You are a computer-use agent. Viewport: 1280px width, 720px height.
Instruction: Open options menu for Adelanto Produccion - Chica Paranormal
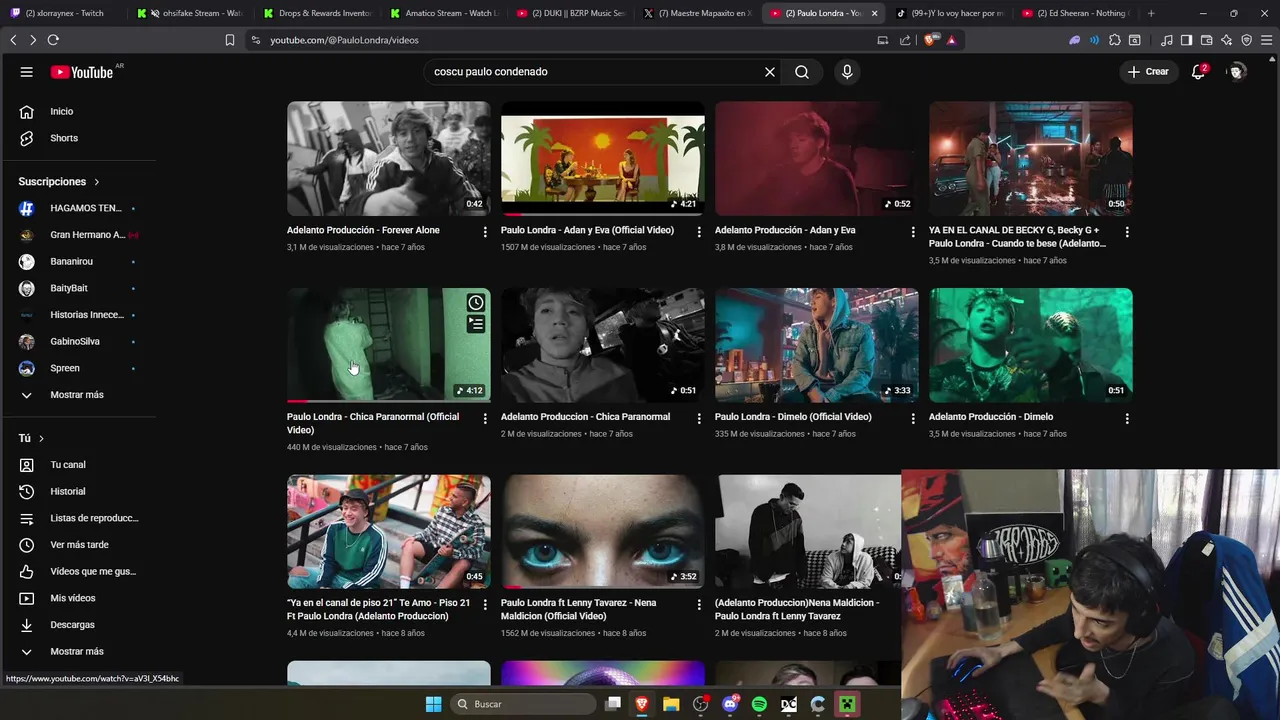point(699,418)
